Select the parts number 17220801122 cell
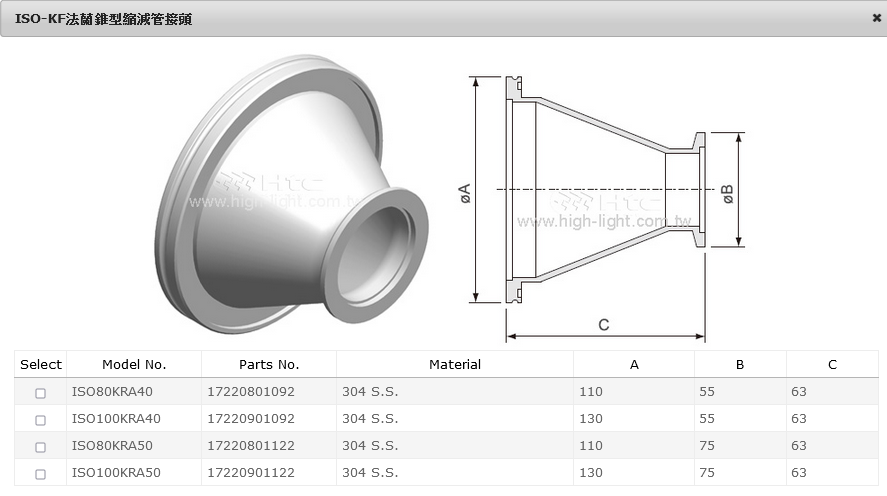 tap(251, 446)
